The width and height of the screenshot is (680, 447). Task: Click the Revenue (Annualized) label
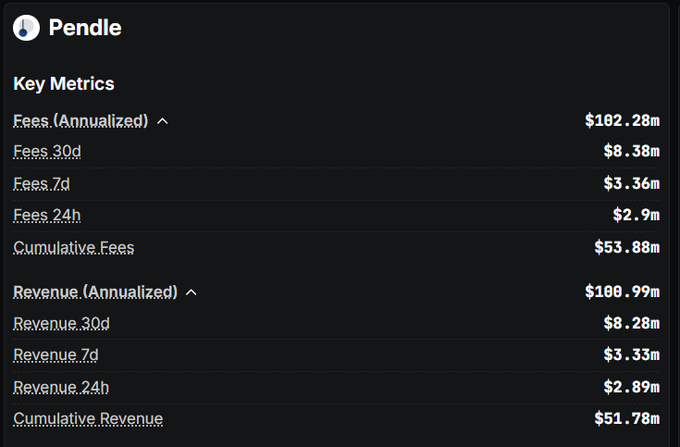tap(95, 292)
